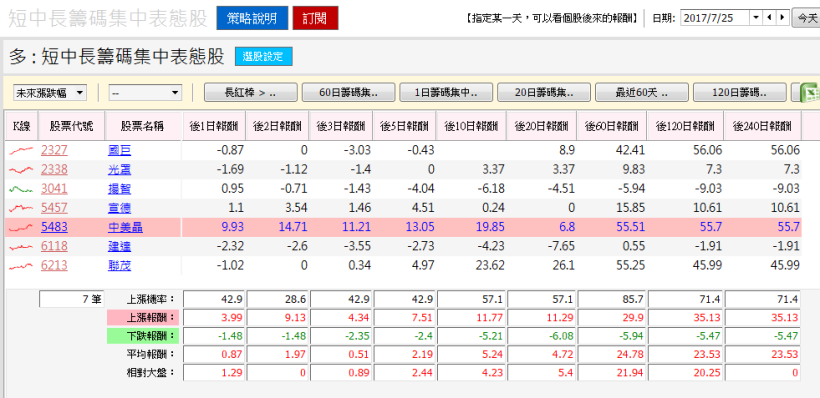Open K-line chart icon for 6213

(x=21, y=266)
